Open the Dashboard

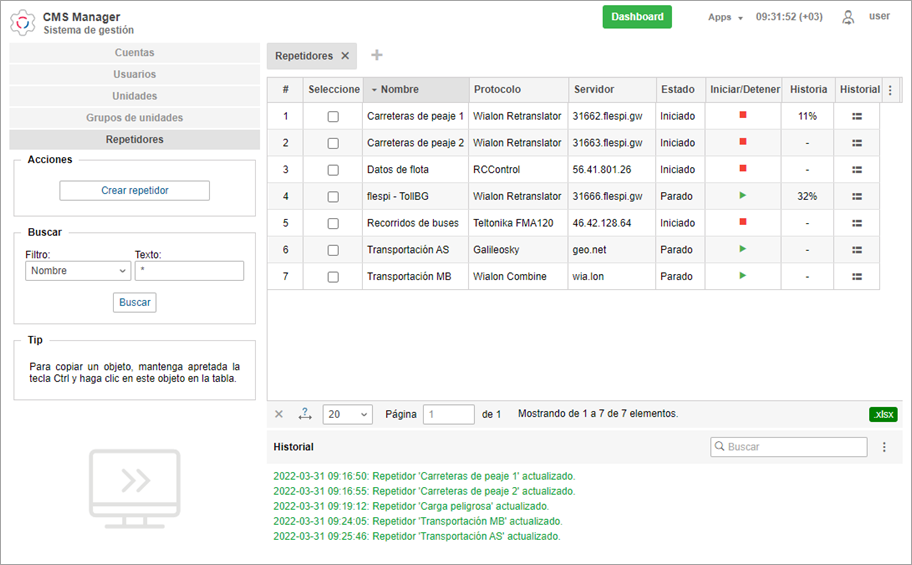(637, 17)
